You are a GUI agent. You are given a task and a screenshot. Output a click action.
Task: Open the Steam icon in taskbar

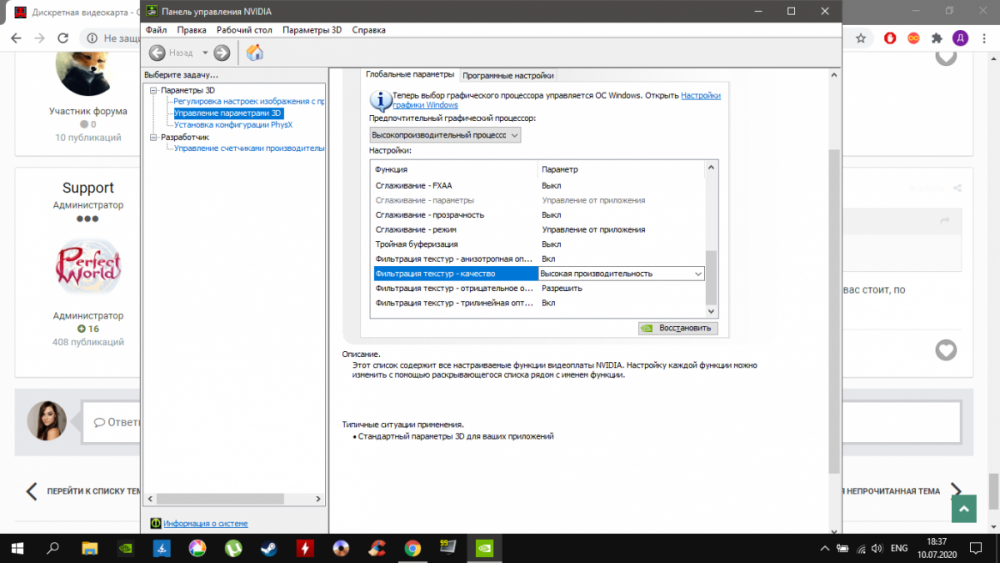[x=269, y=548]
